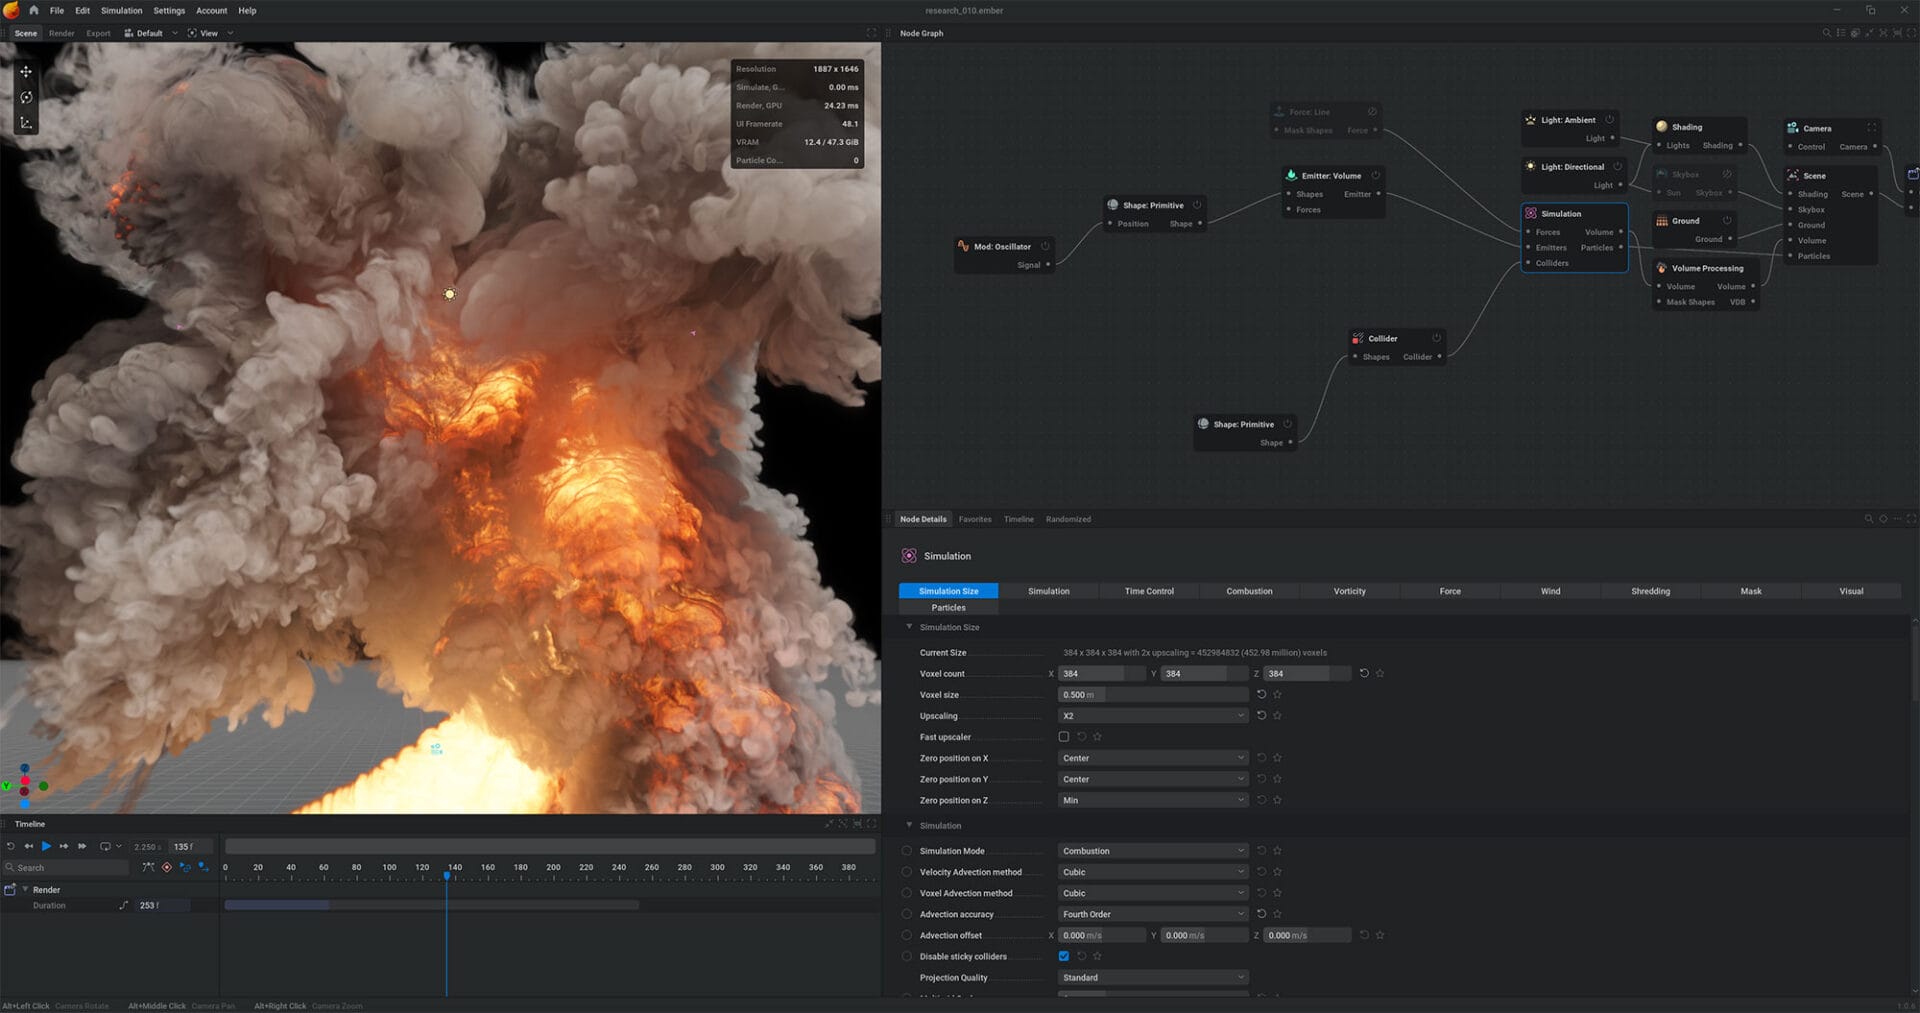Click the keyframe diamond icon in timeline
Viewport: 1920px width, 1013px height.
[167, 867]
